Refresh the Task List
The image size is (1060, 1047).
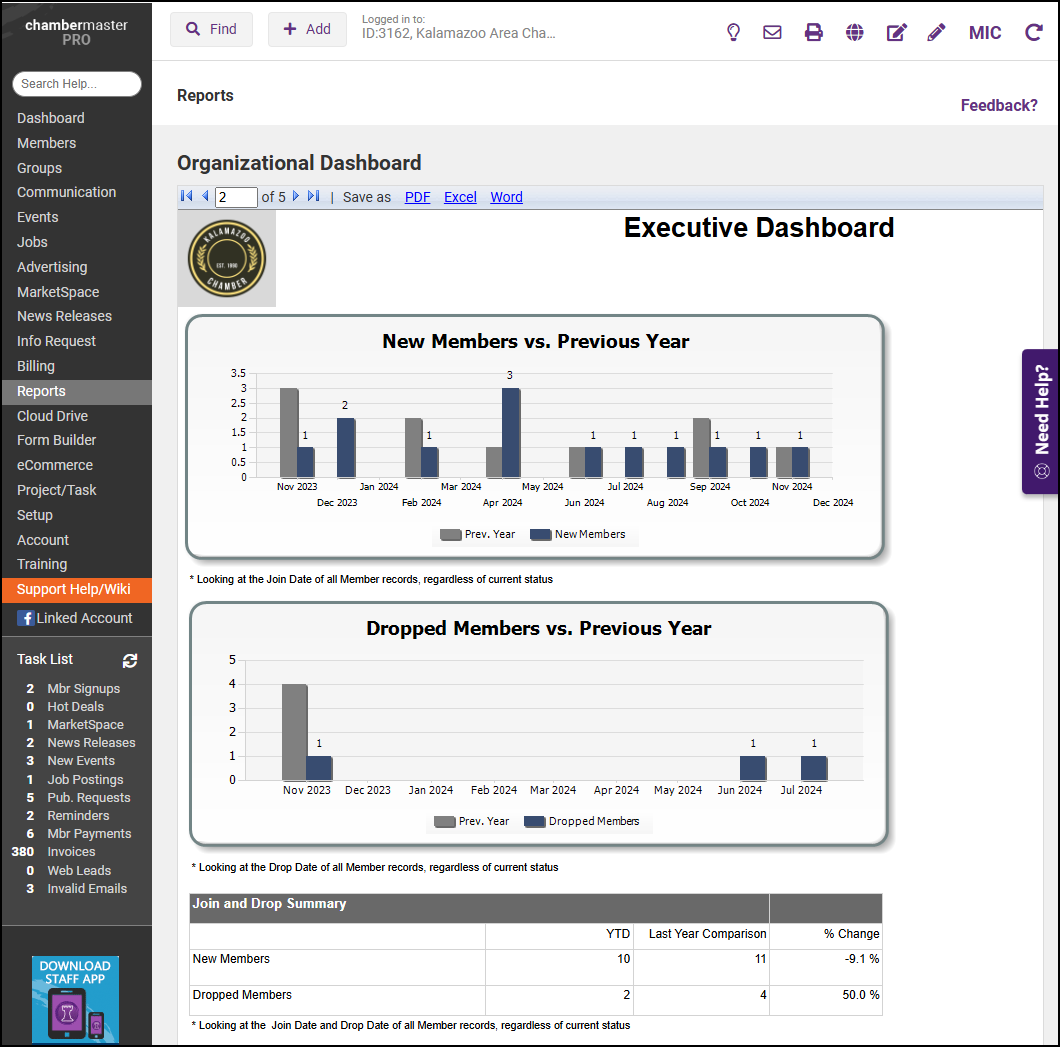[130, 660]
